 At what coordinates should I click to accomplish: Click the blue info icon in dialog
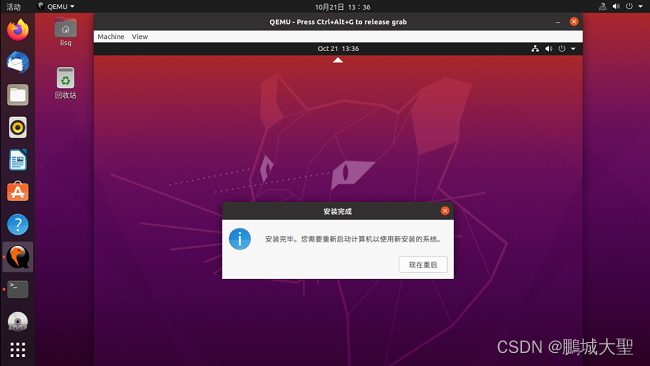[240, 239]
